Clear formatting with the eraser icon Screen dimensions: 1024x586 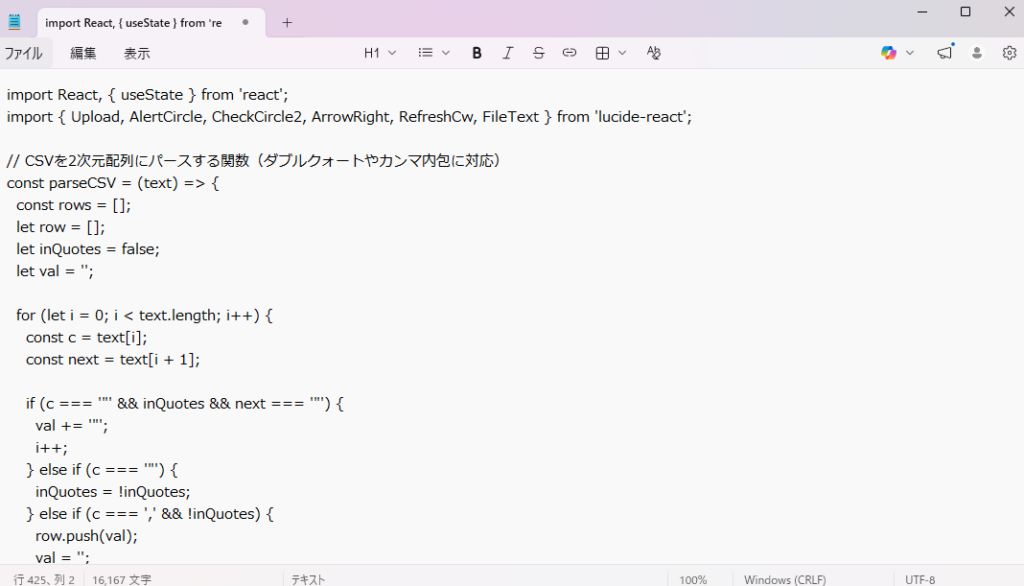(x=654, y=53)
